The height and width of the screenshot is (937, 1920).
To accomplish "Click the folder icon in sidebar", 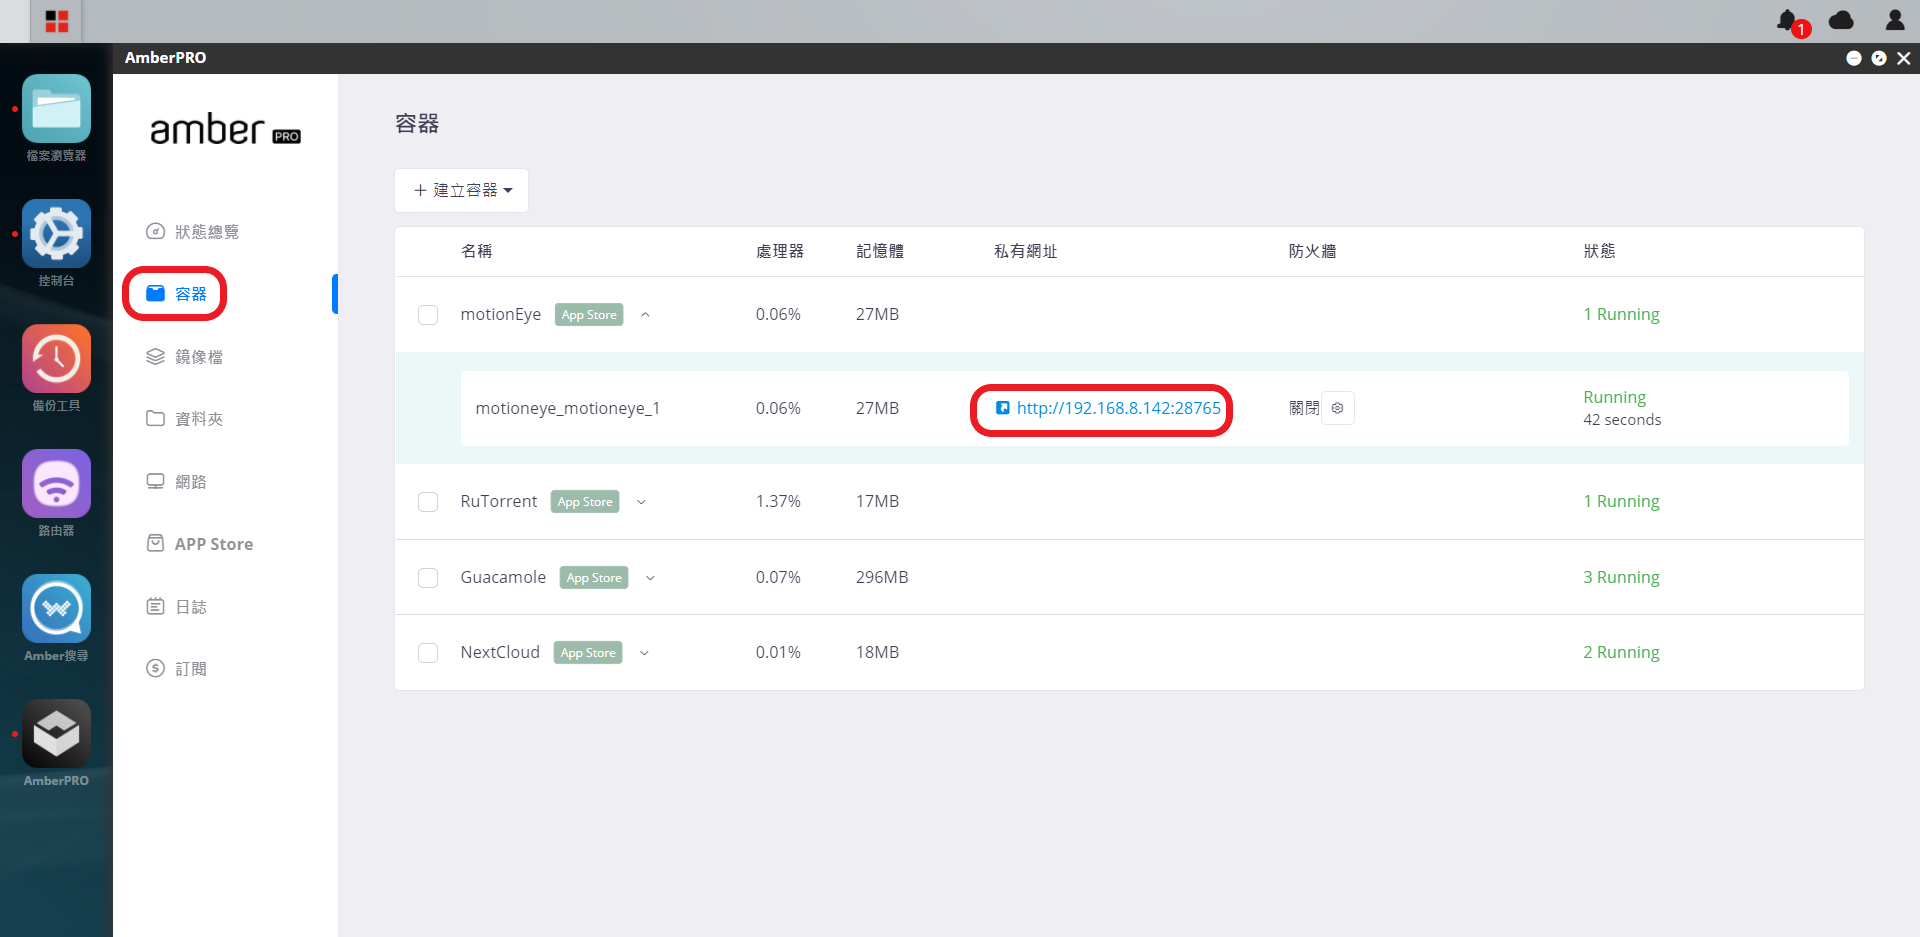I will tap(155, 419).
